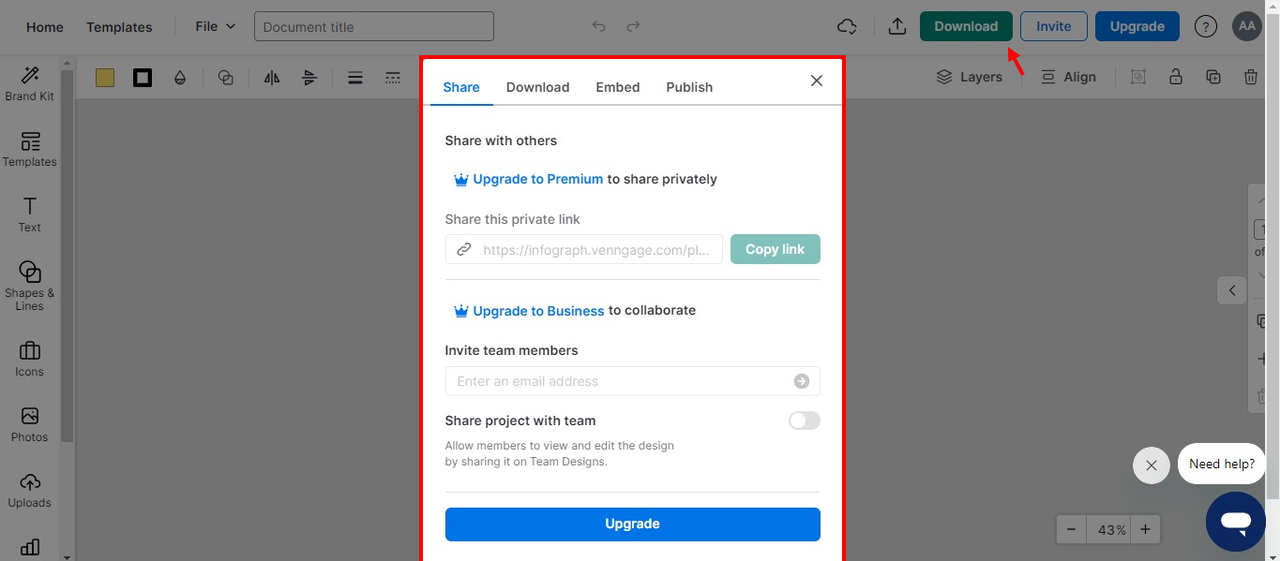Screen dimensions: 1280x561
Task: Toggle Share project with team switch
Action: pos(804,421)
